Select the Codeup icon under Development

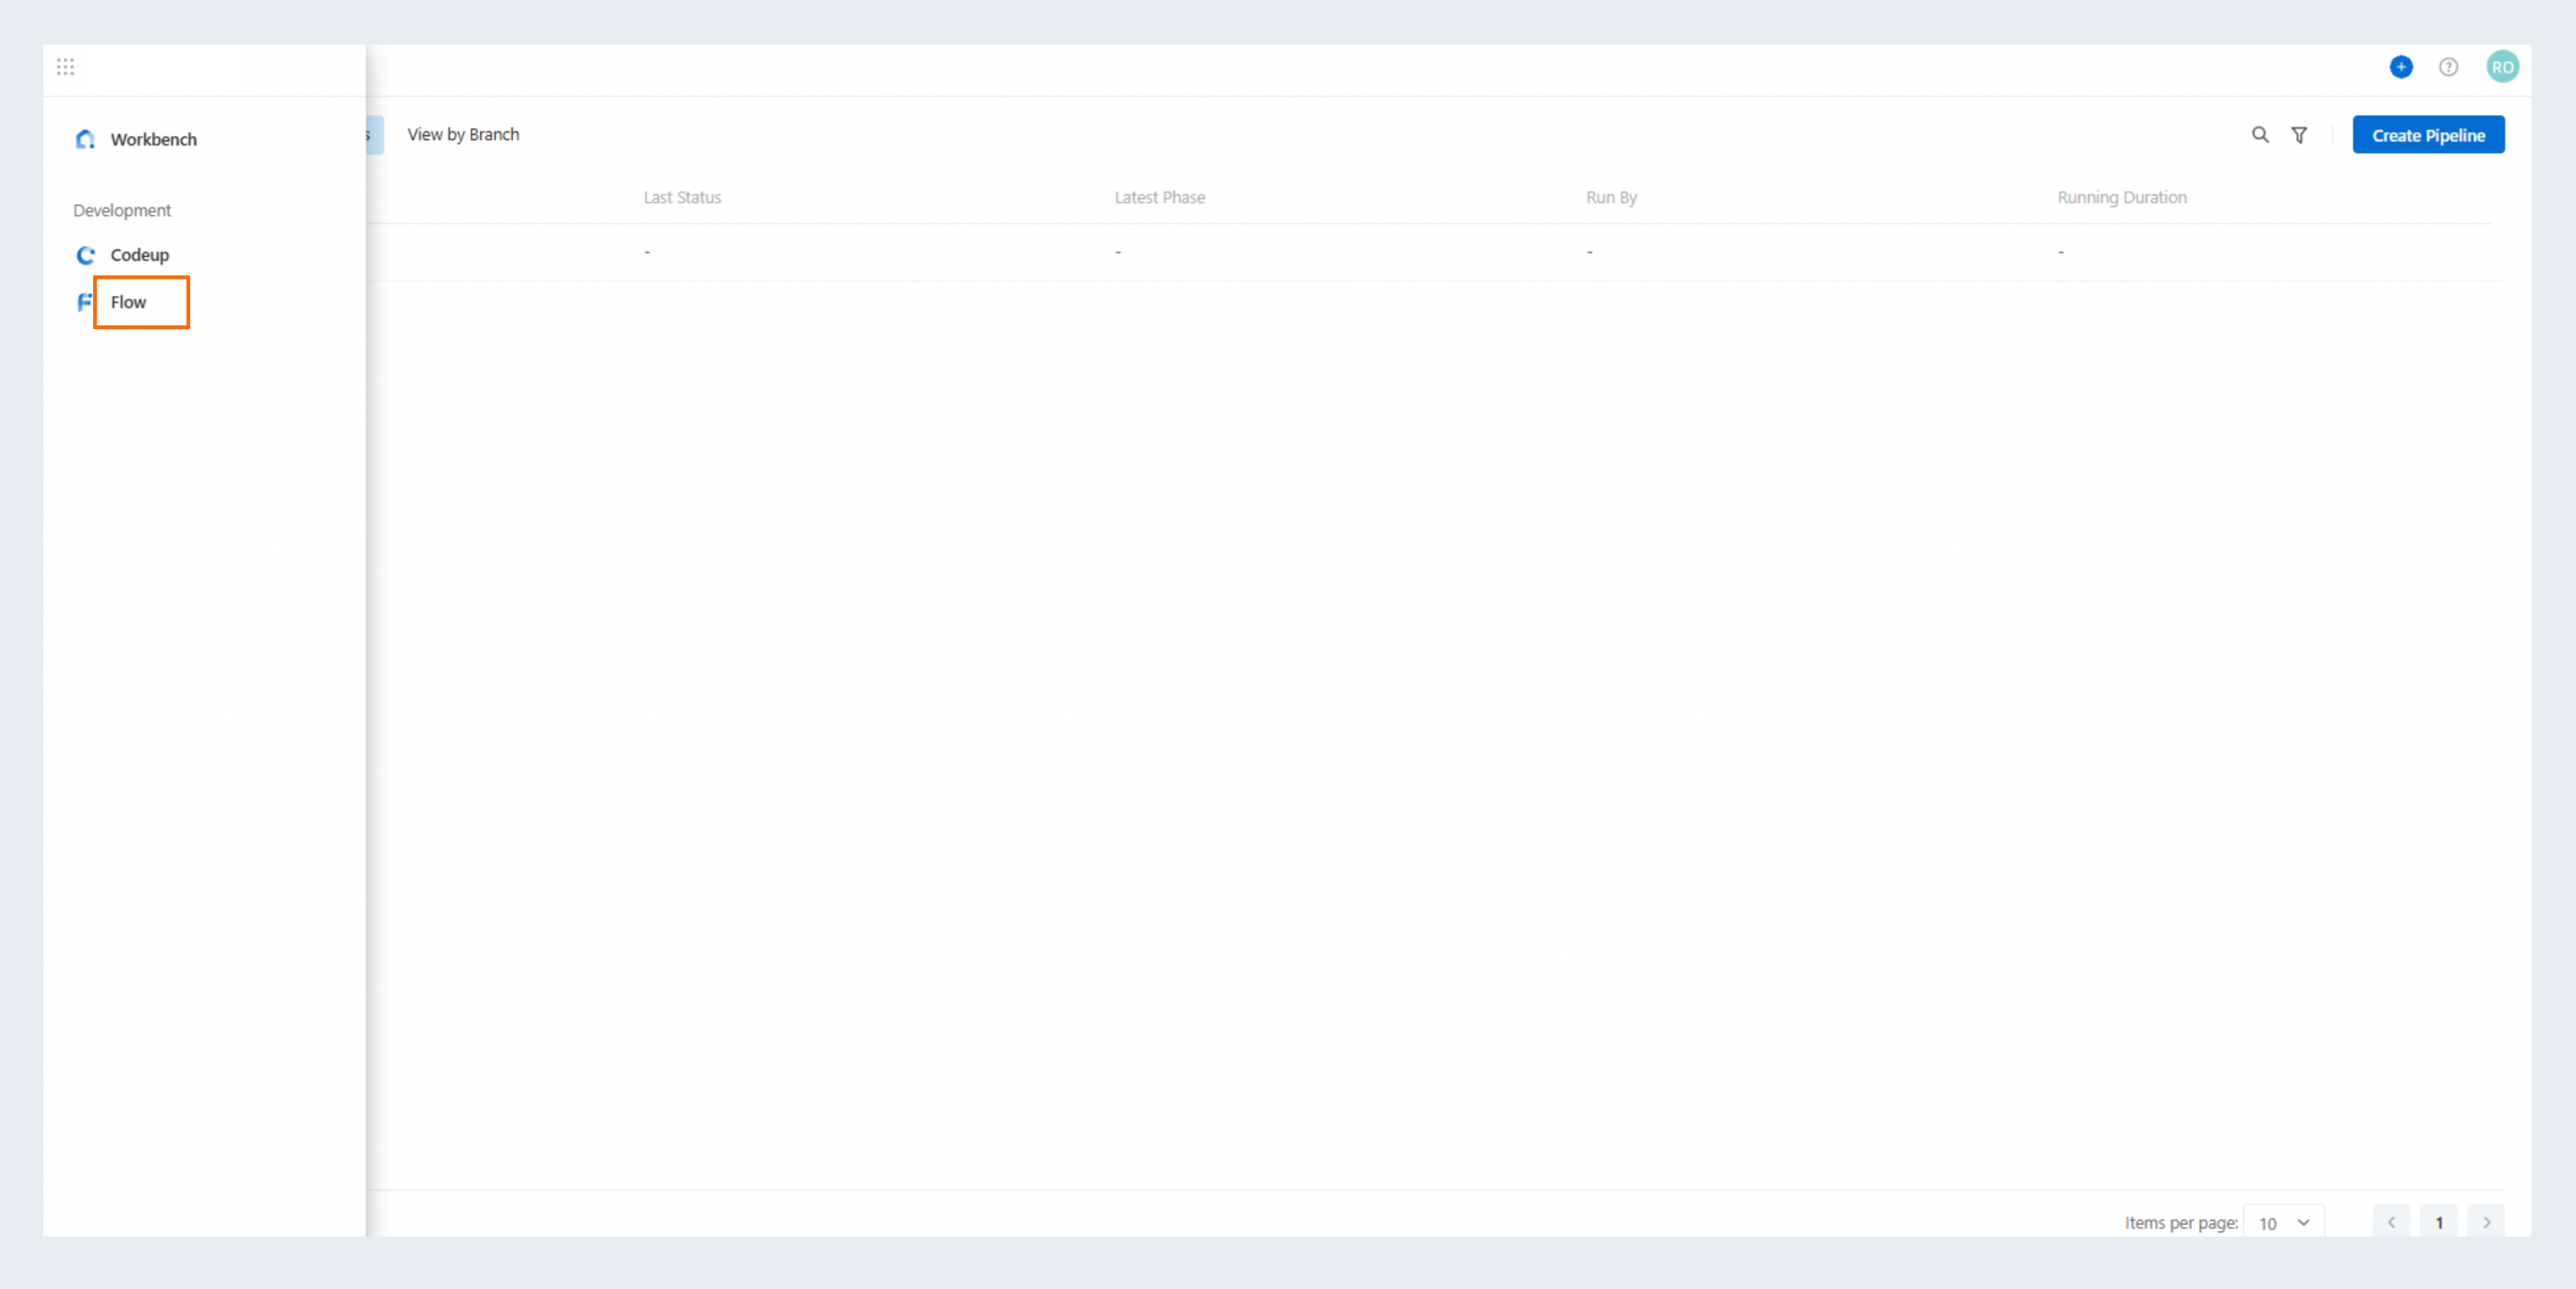click(85, 255)
